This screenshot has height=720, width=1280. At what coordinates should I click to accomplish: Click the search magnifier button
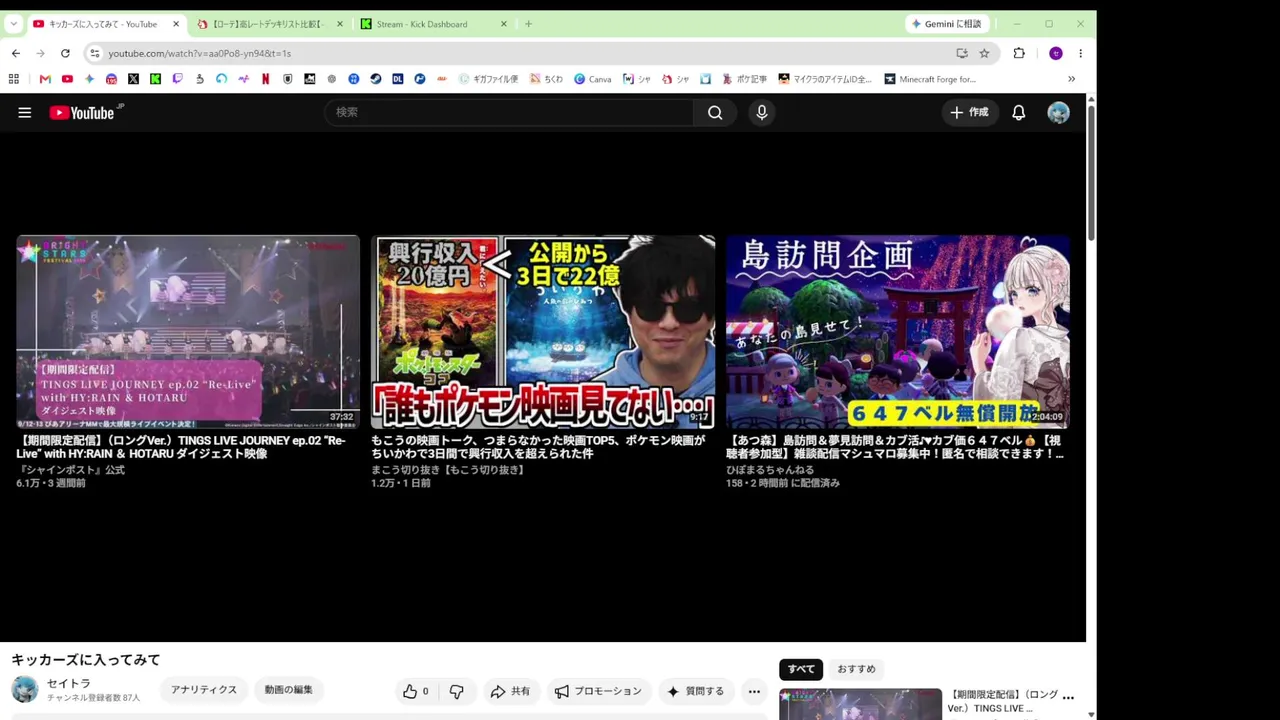tap(715, 113)
